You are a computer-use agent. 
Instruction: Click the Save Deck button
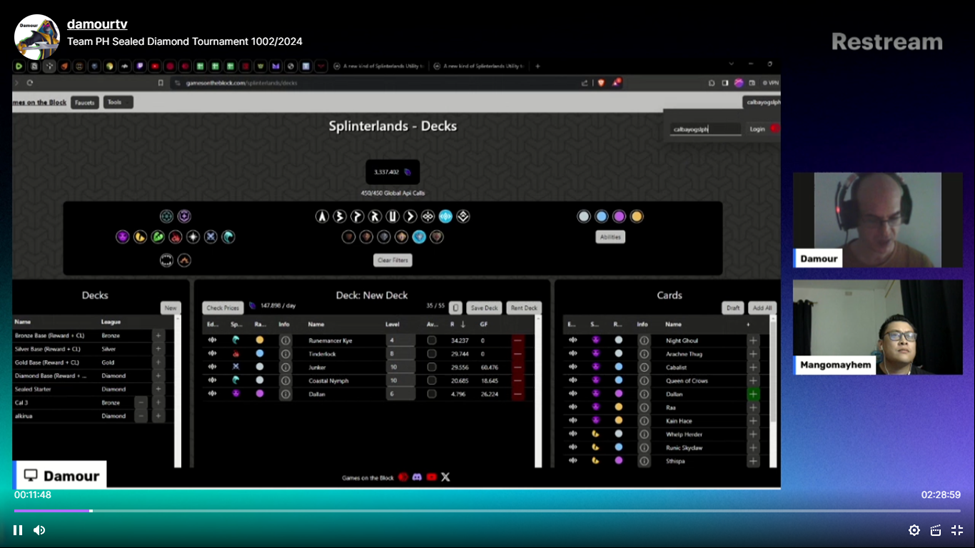coord(484,308)
